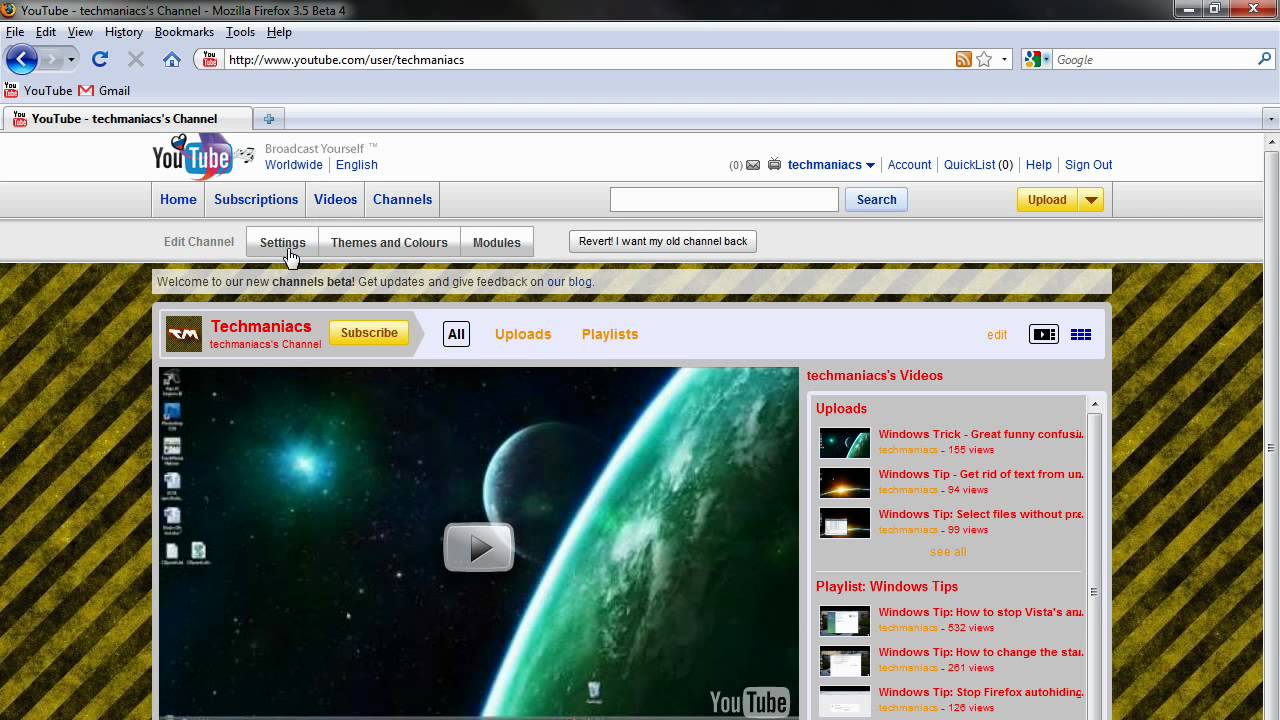Open a new tab with plus button
This screenshot has width=1280, height=720.
pyautogui.click(x=268, y=118)
